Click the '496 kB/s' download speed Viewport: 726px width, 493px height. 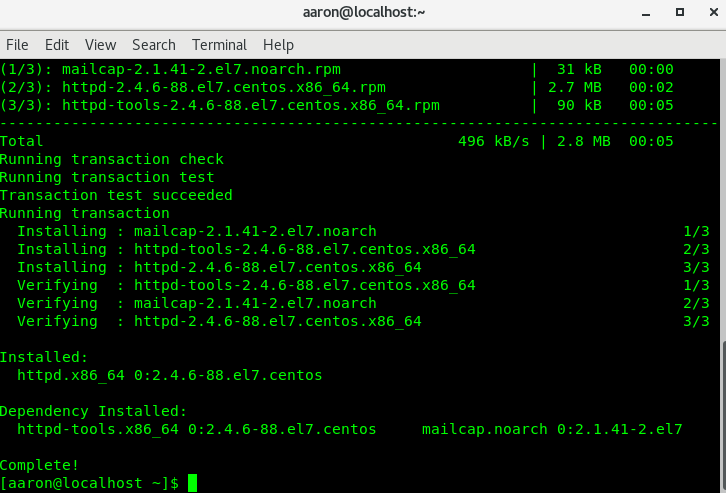(x=494, y=141)
